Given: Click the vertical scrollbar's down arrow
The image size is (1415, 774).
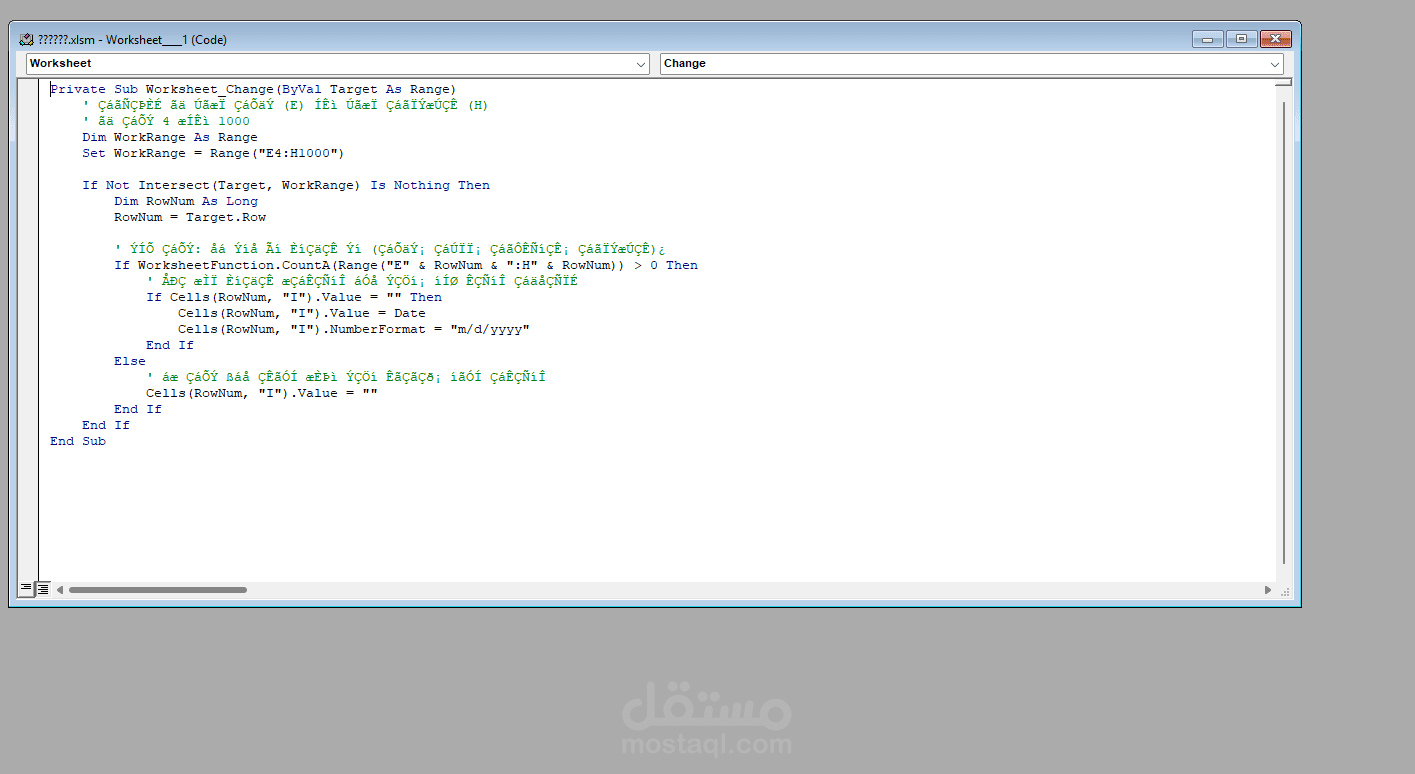Looking at the screenshot, I should click(1282, 571).
